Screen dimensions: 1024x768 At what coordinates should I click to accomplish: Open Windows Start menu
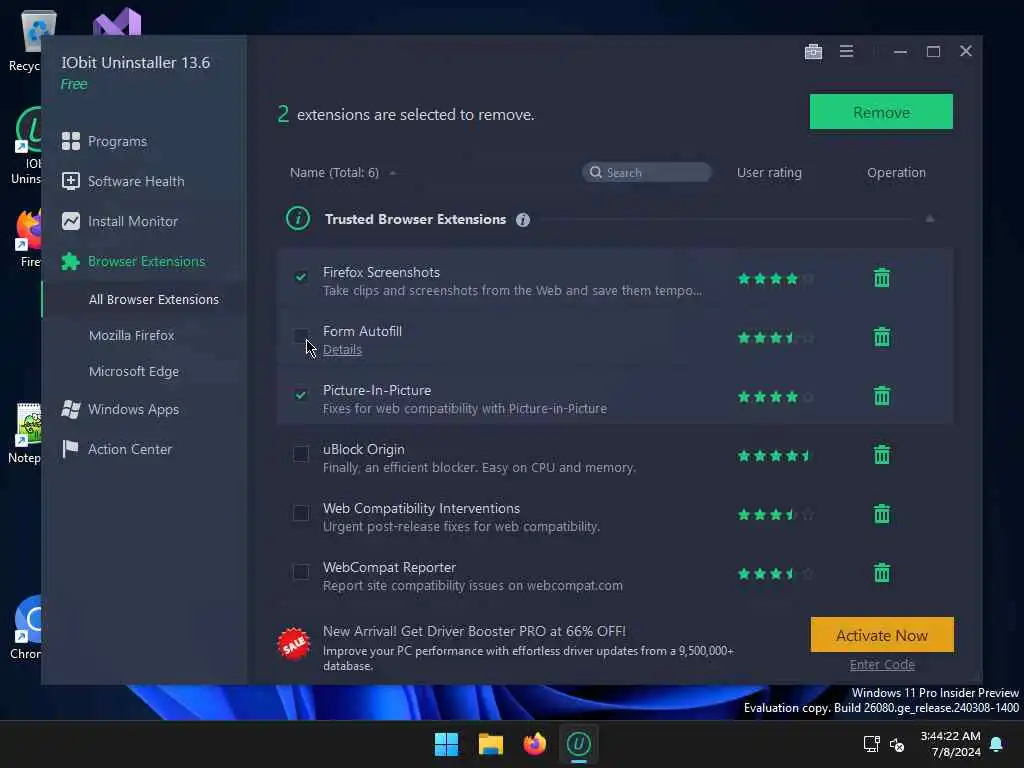(x=447, y=744)
